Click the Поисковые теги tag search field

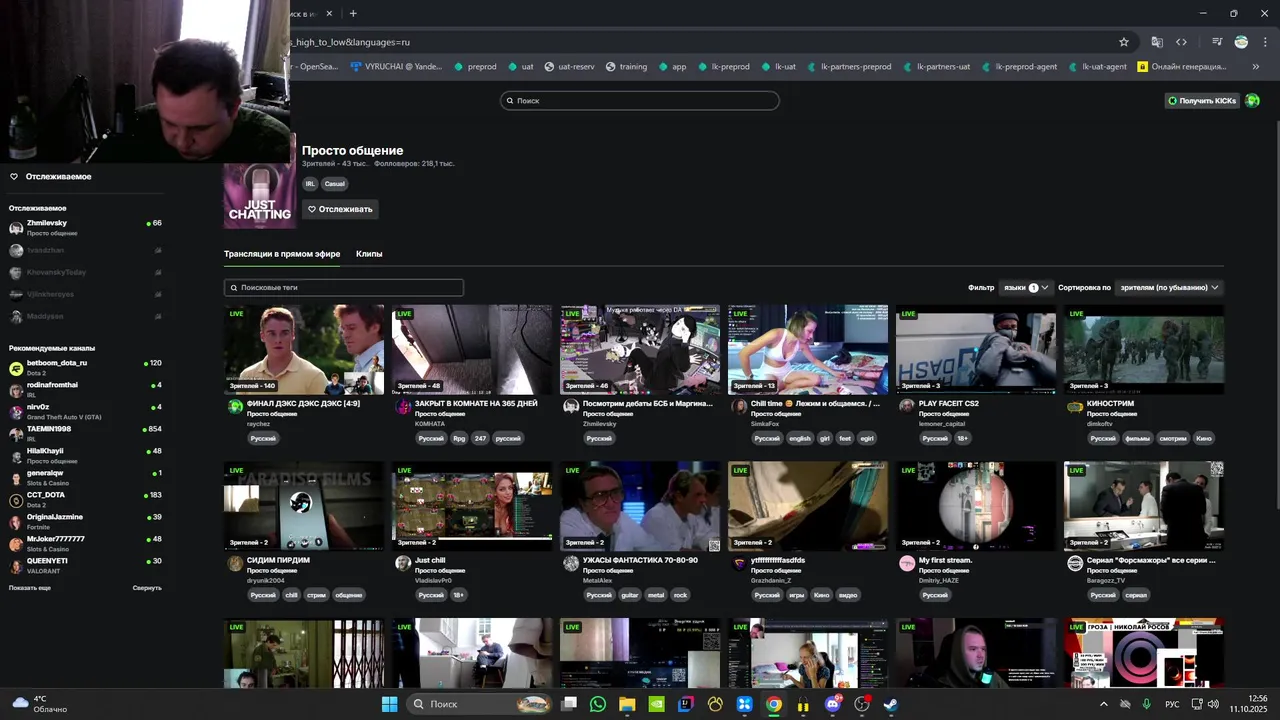344,287
